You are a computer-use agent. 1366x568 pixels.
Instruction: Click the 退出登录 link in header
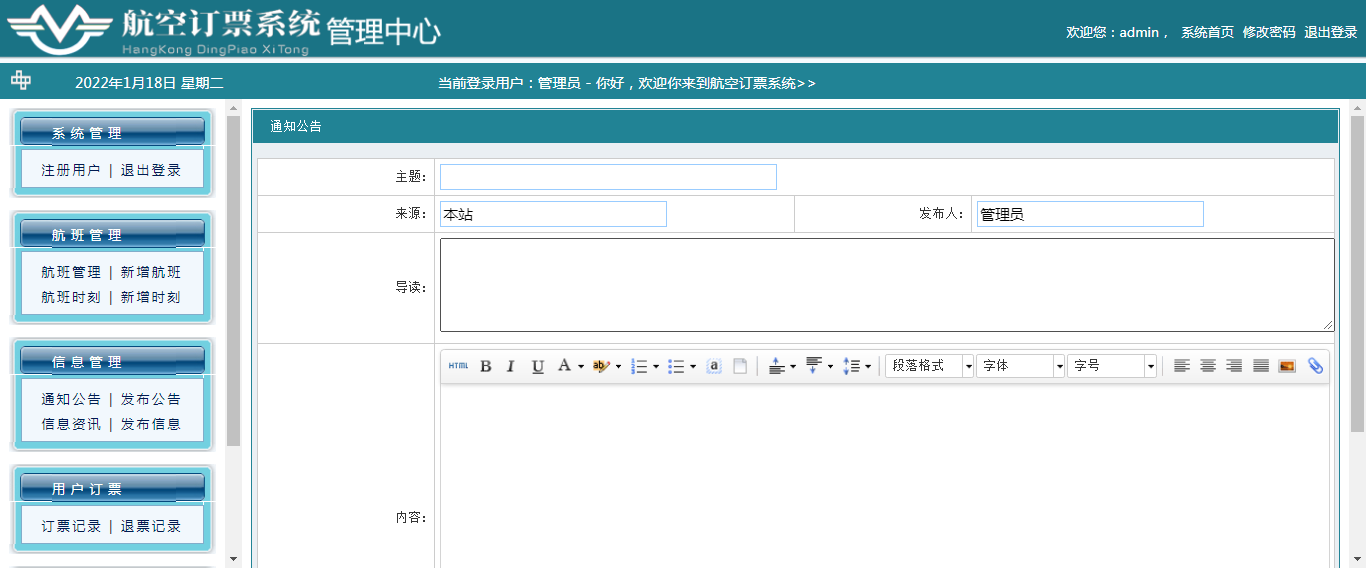(1330, 32)
